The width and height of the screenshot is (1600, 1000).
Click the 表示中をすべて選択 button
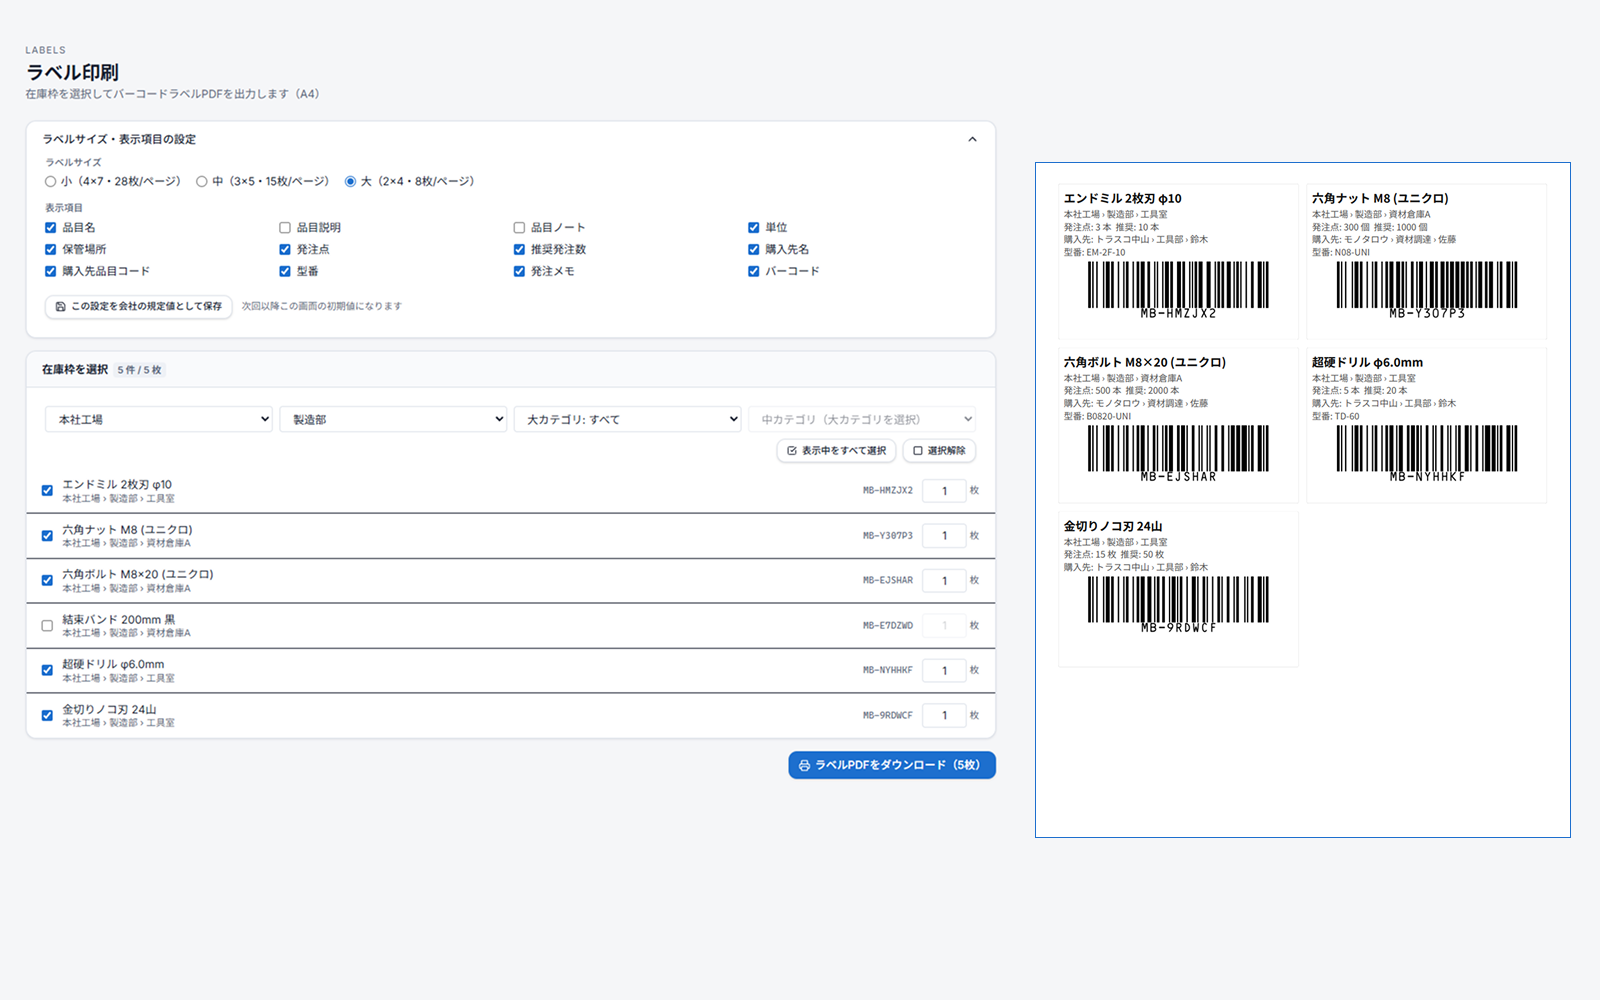tap(836, 451)
